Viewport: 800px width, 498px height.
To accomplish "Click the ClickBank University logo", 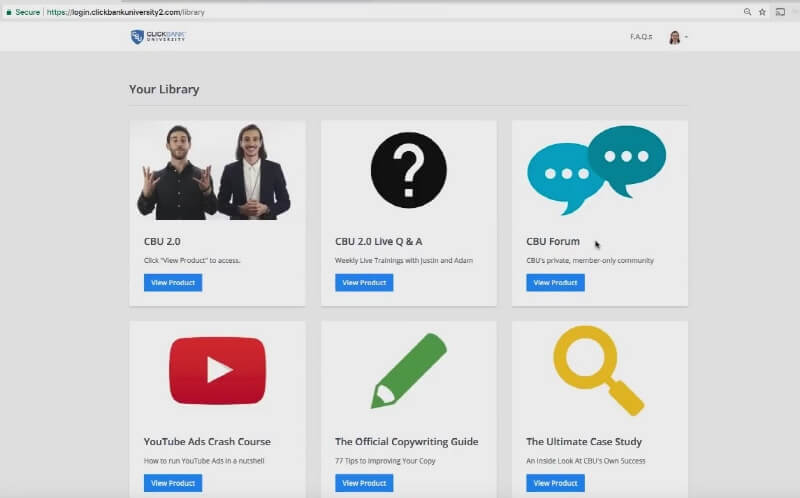I will point(158,37).
